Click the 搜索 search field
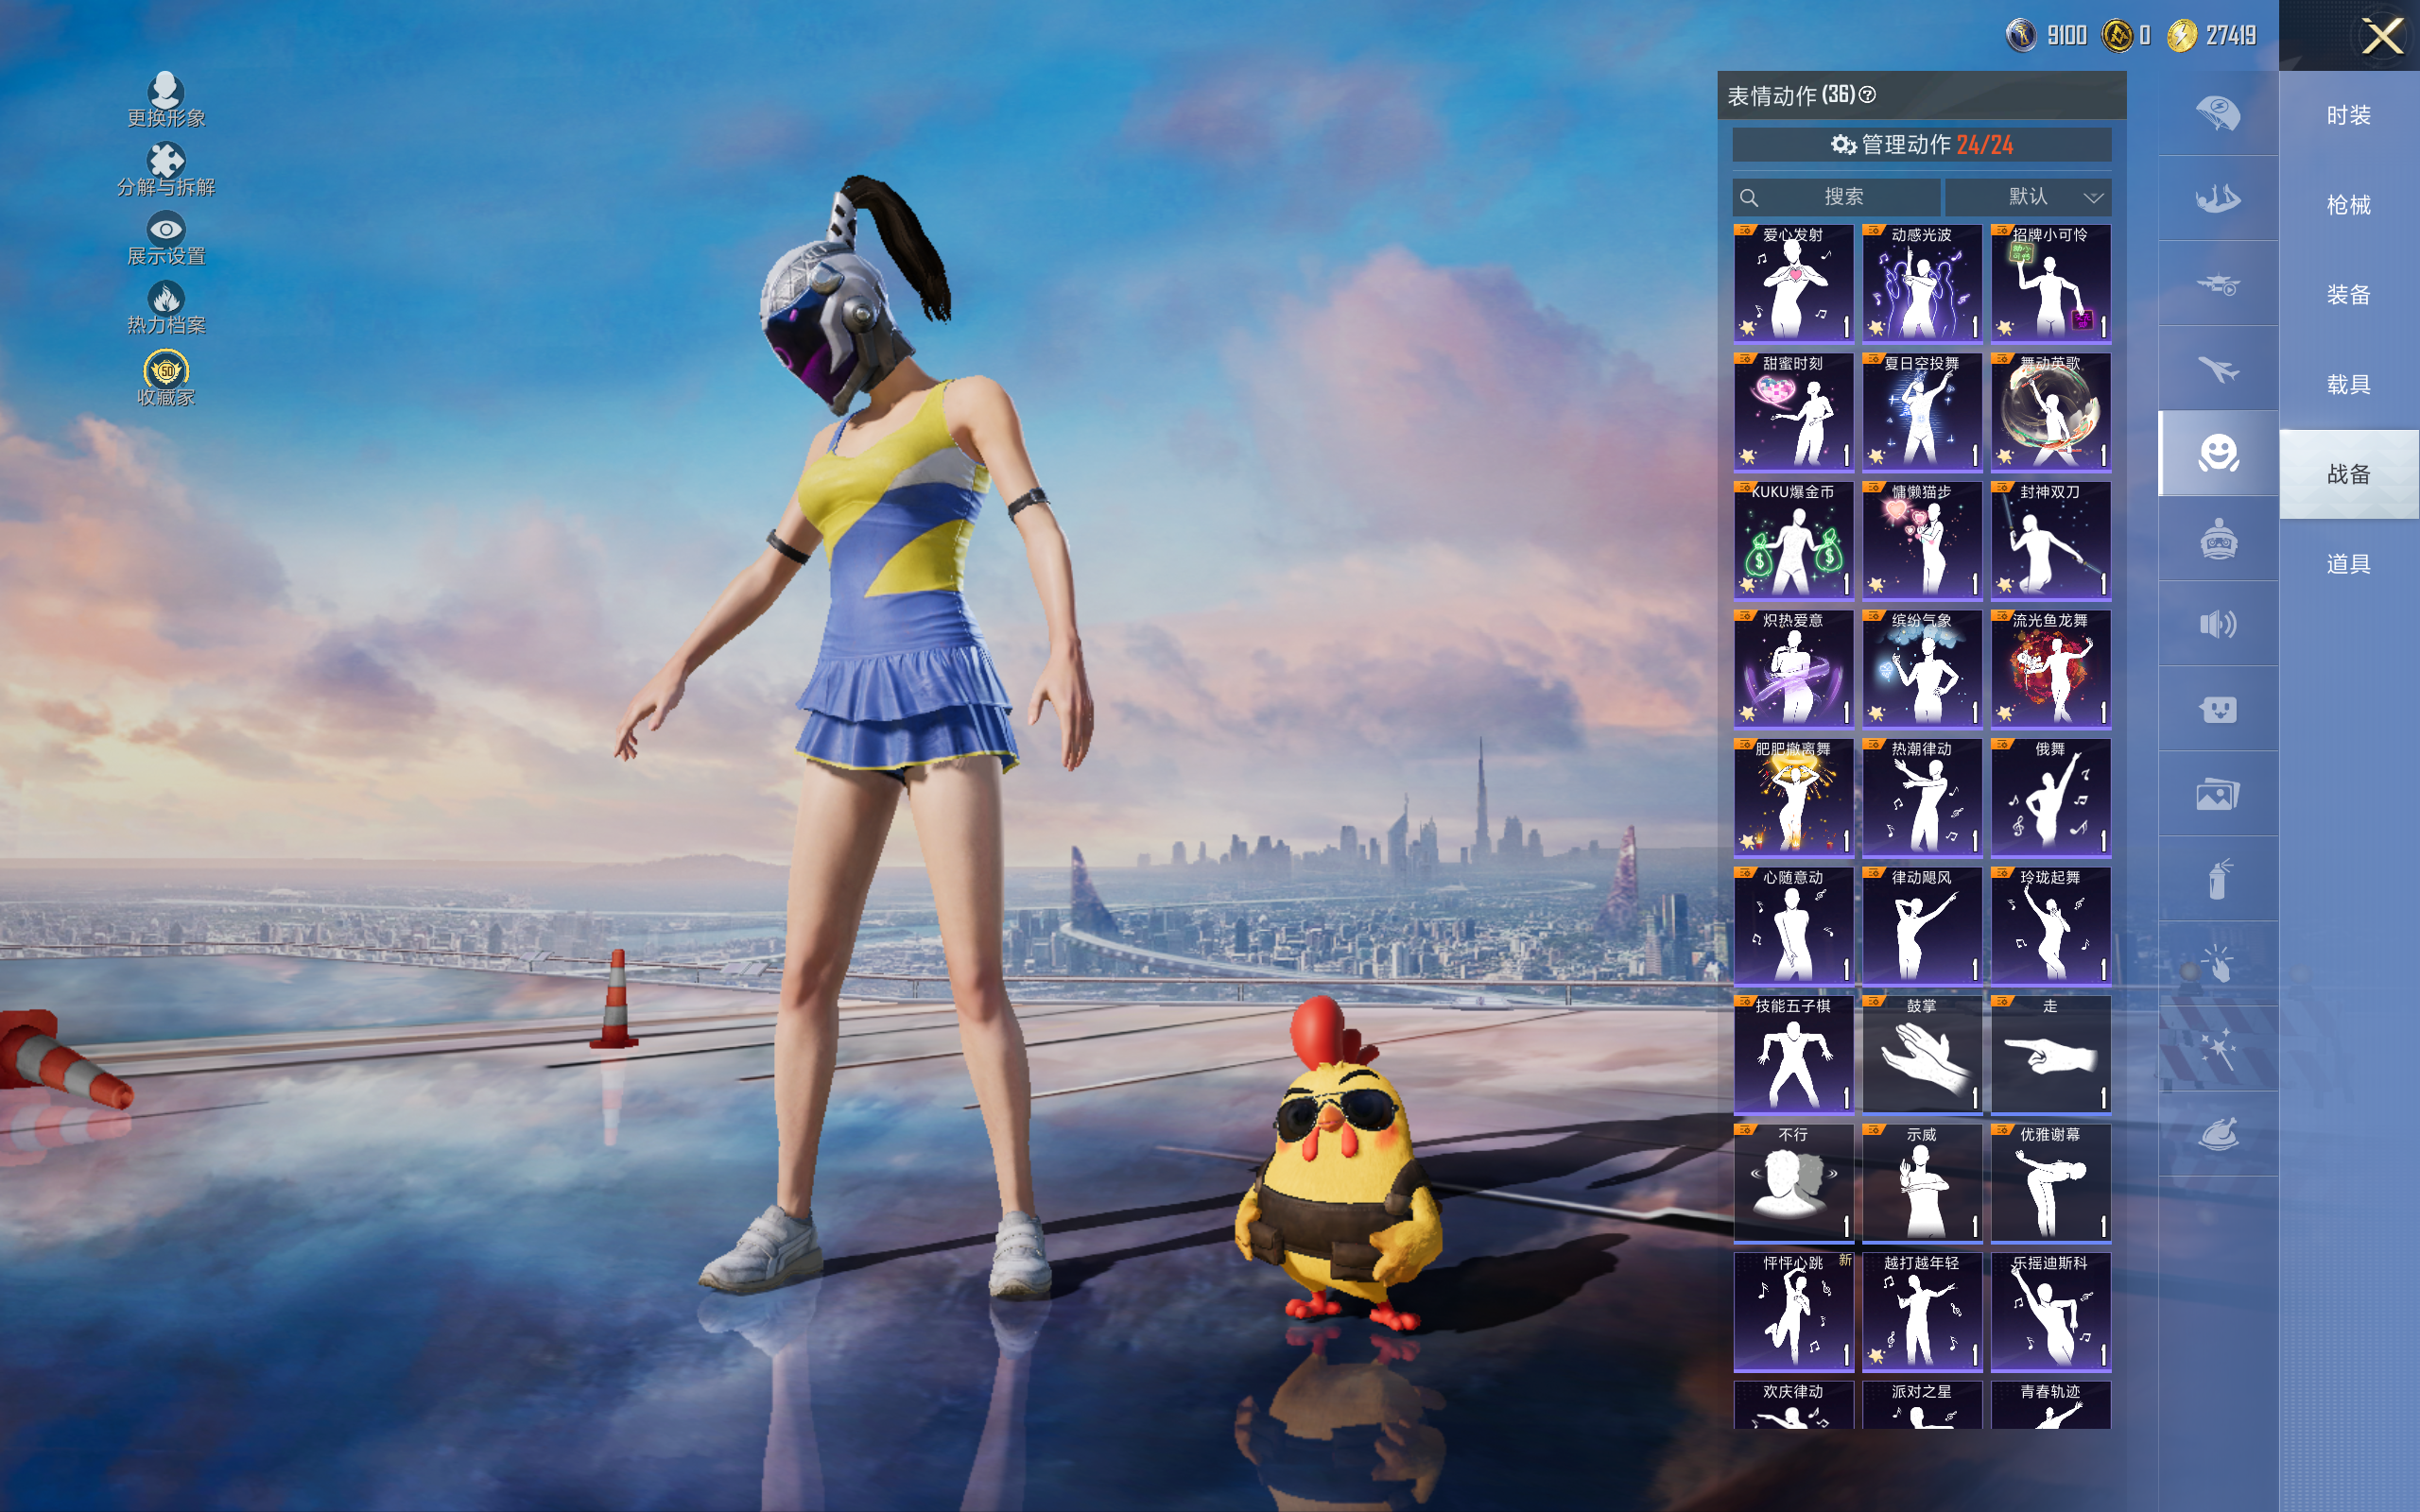The image size is (2420, 1512). coord(1836,197)
